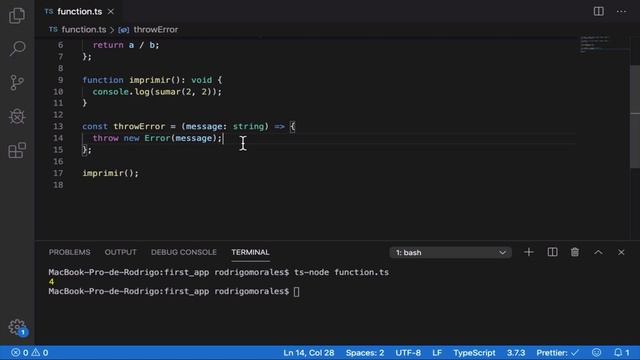Screen dimensions: 640x360
Task: Open editor More Actions menu
Action: point(621,11)
